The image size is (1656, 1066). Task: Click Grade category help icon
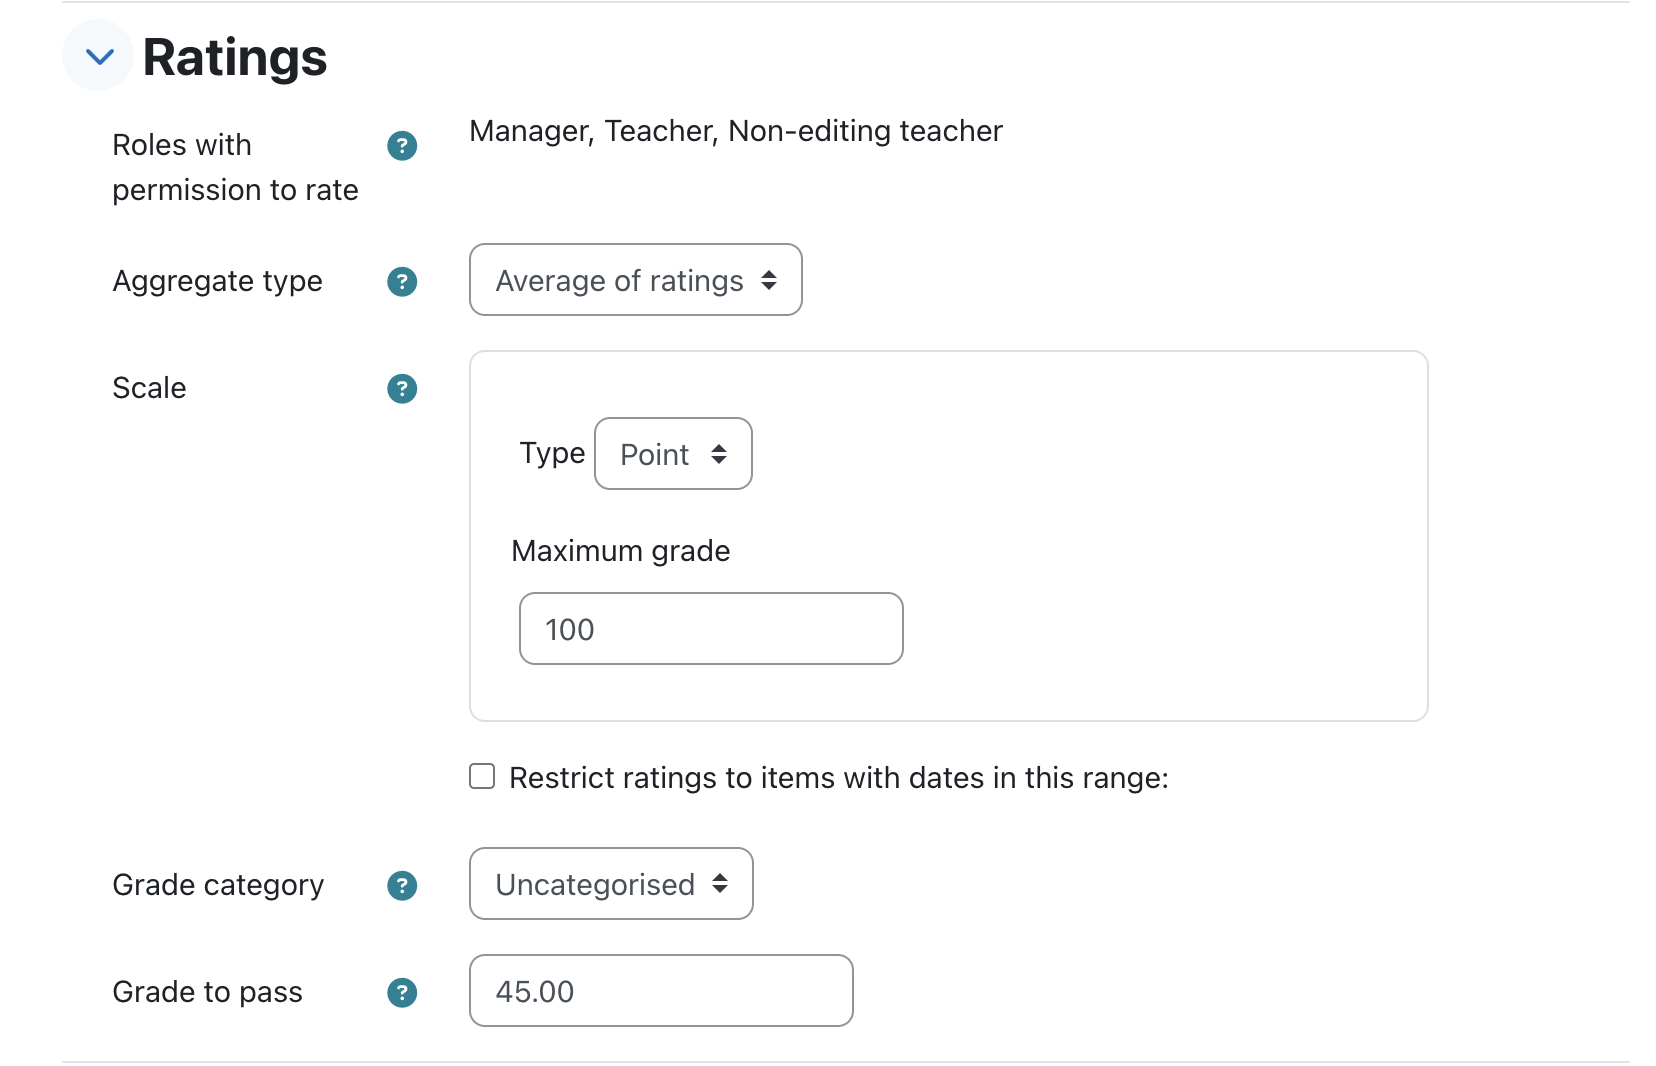click(x=402, y=886)
